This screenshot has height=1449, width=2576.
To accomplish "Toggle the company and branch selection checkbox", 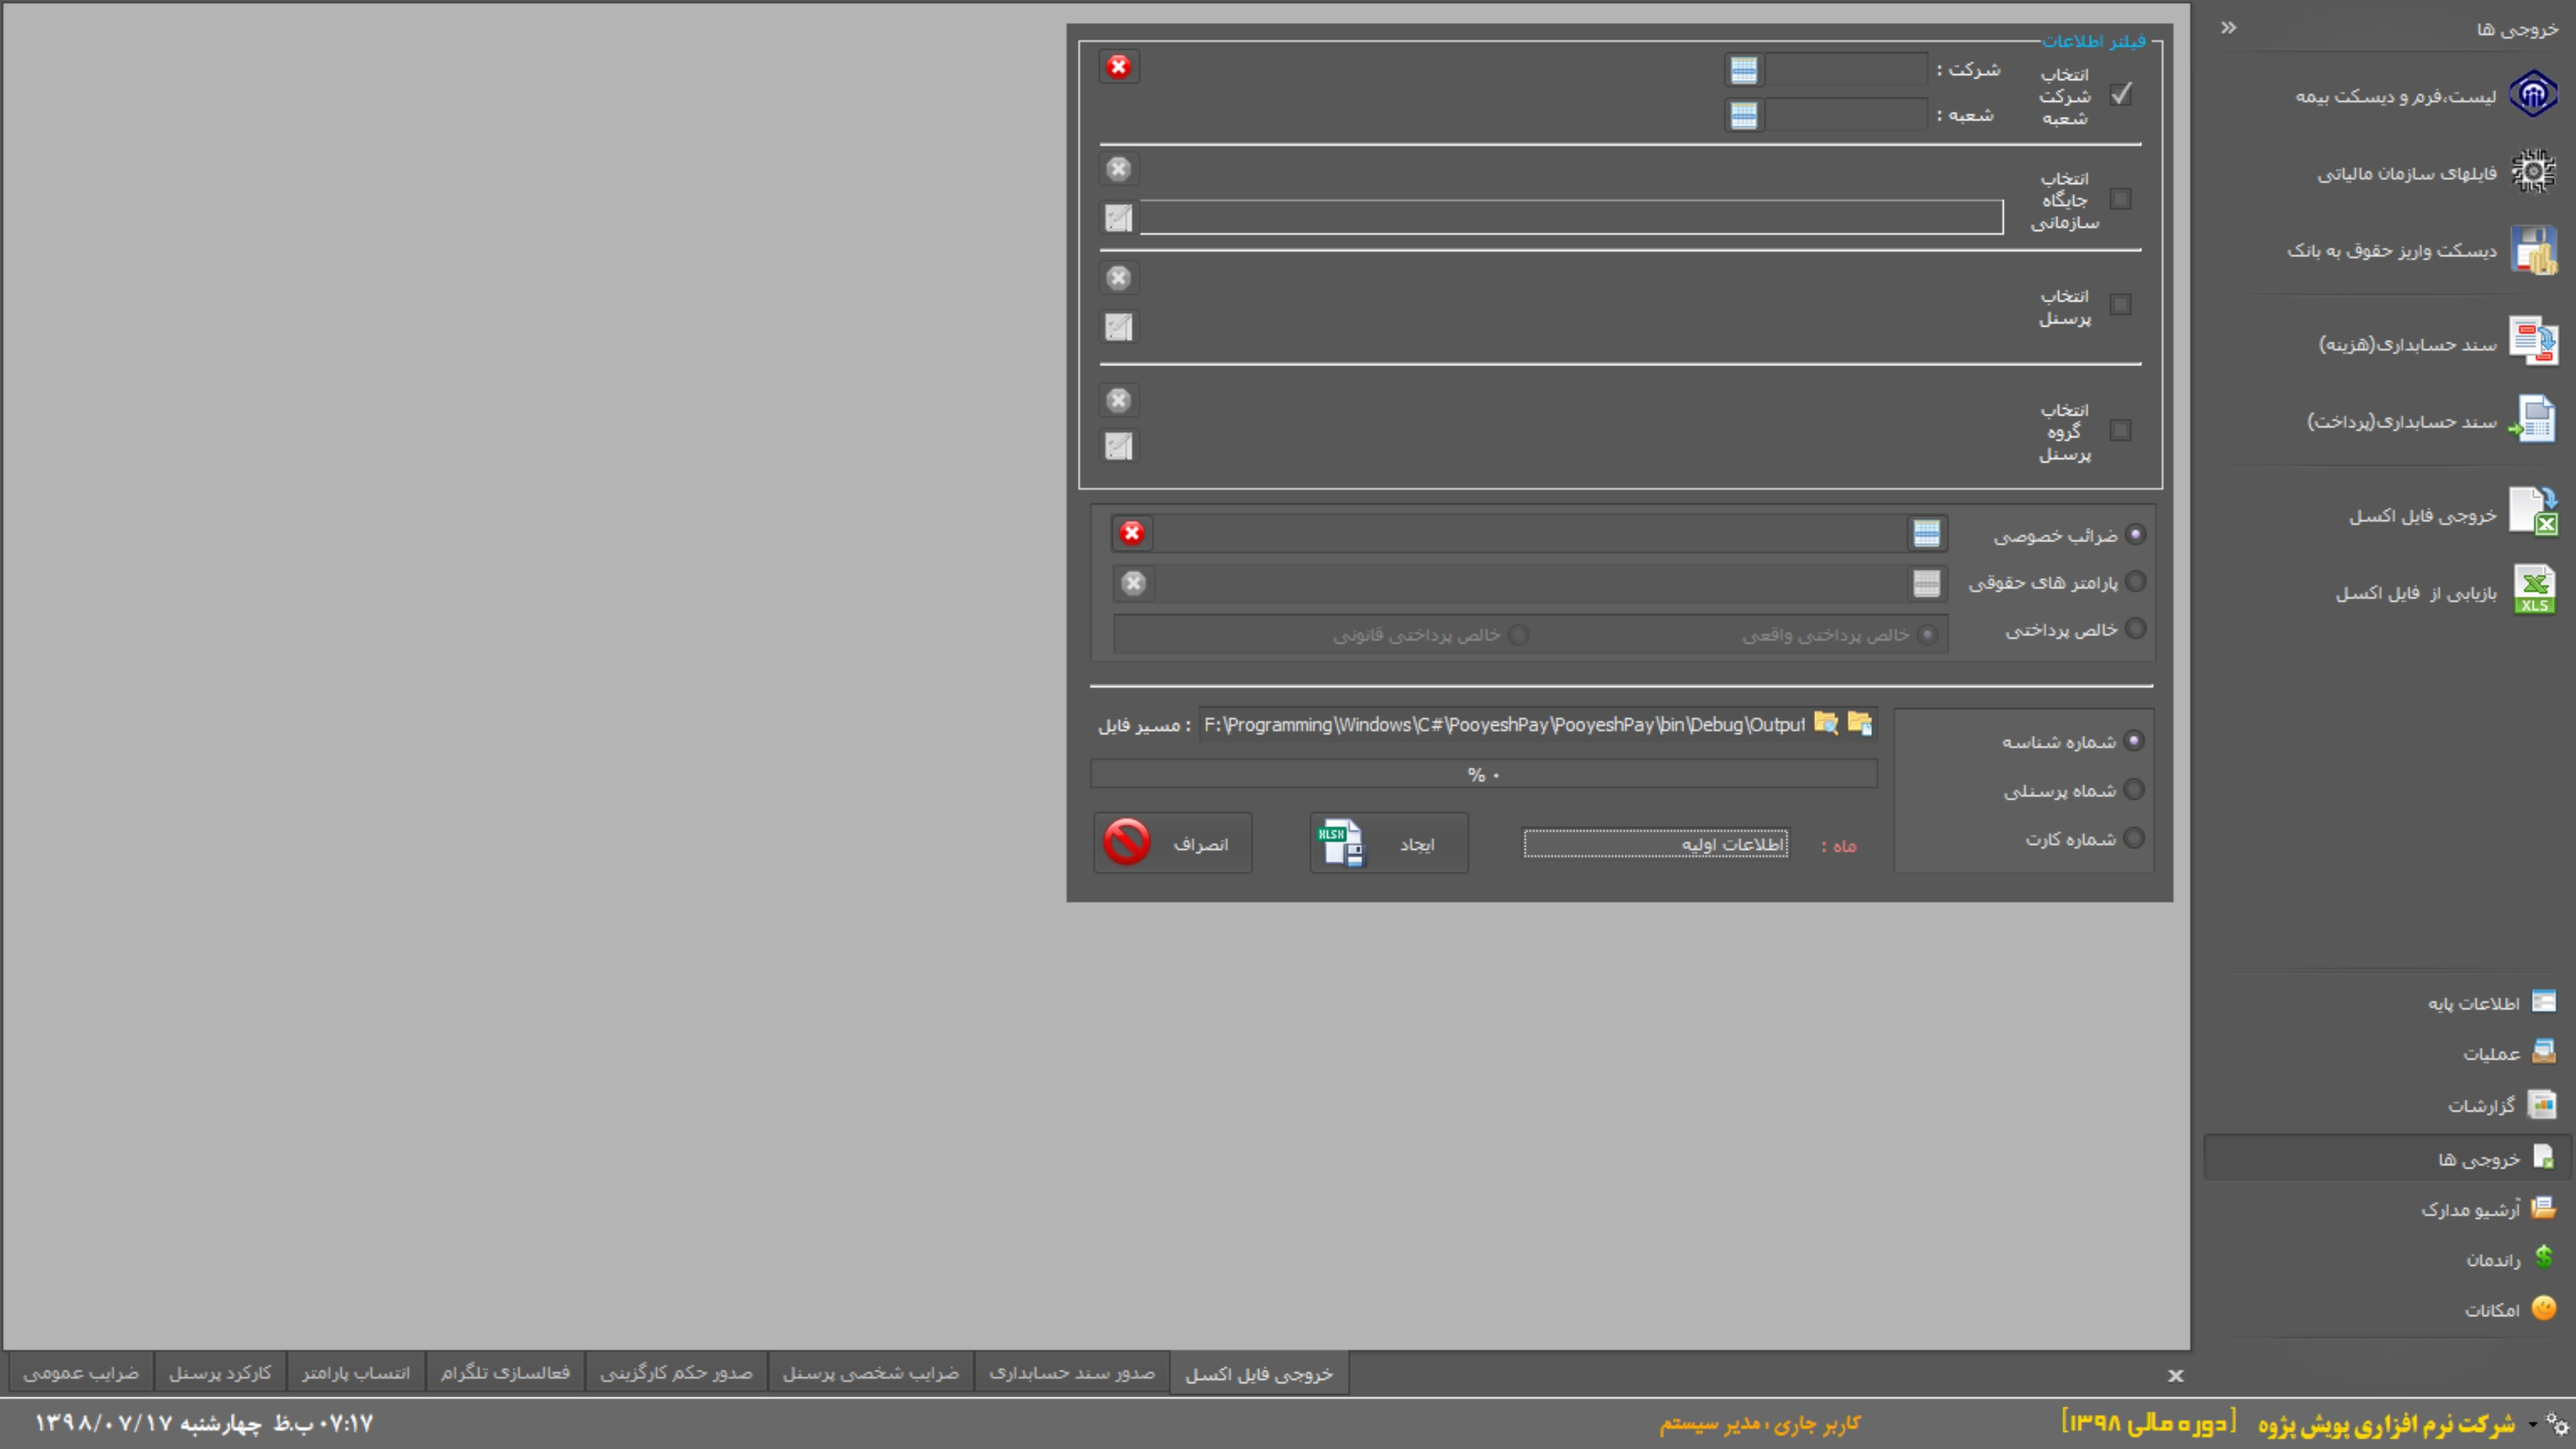I will (2120, 95).
